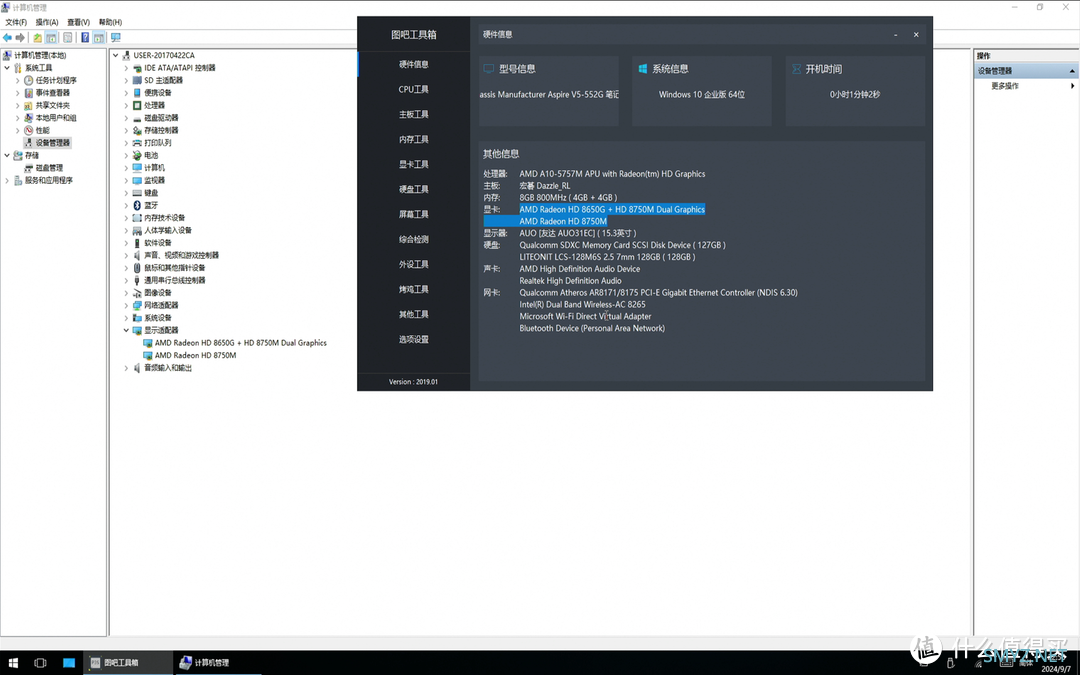Open 其他工具 in 图吧工具箱 sidebar

coord(413,315)
